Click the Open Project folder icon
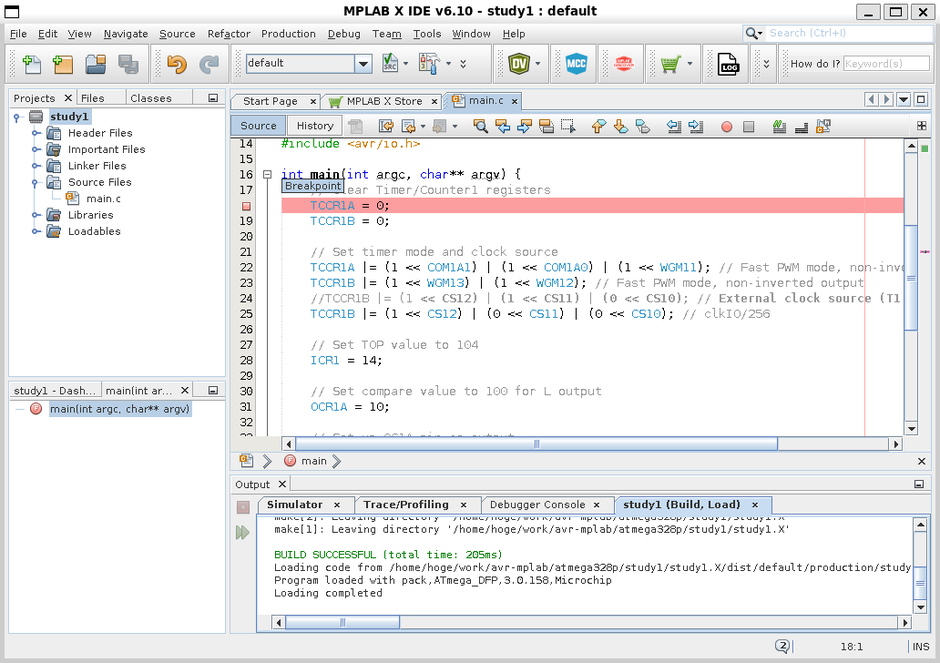Screen dimensions: 940x663 (95, 64)
